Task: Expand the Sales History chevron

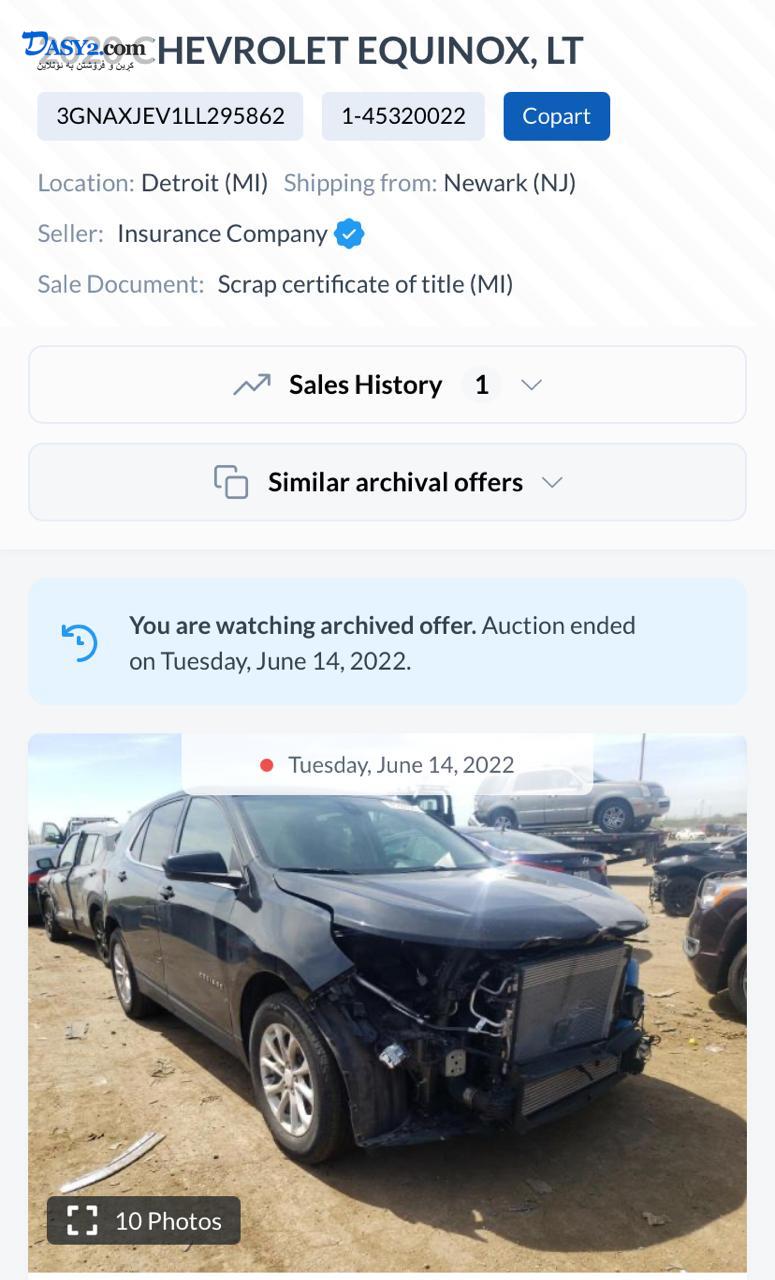Action: tap(532, 385)
